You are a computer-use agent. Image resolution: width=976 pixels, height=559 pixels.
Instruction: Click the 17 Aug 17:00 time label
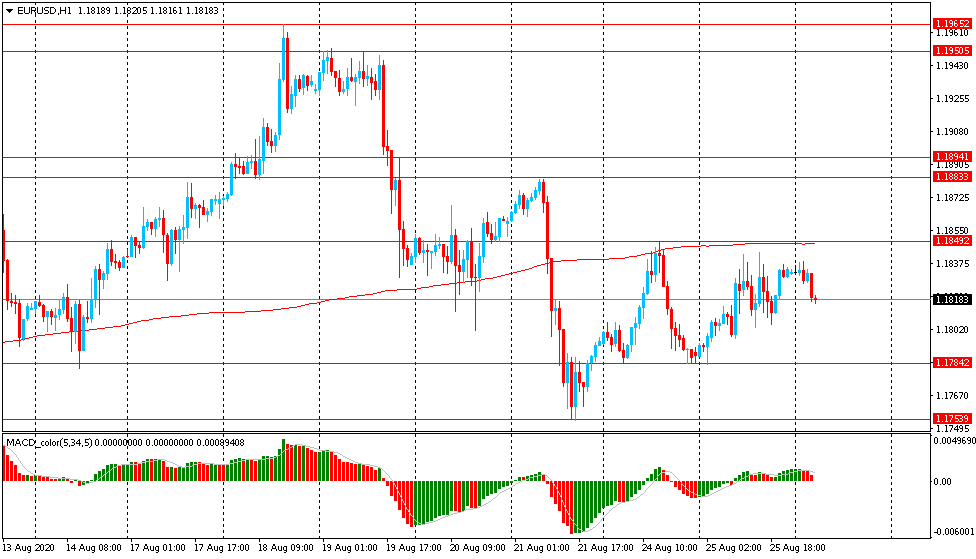223,548
